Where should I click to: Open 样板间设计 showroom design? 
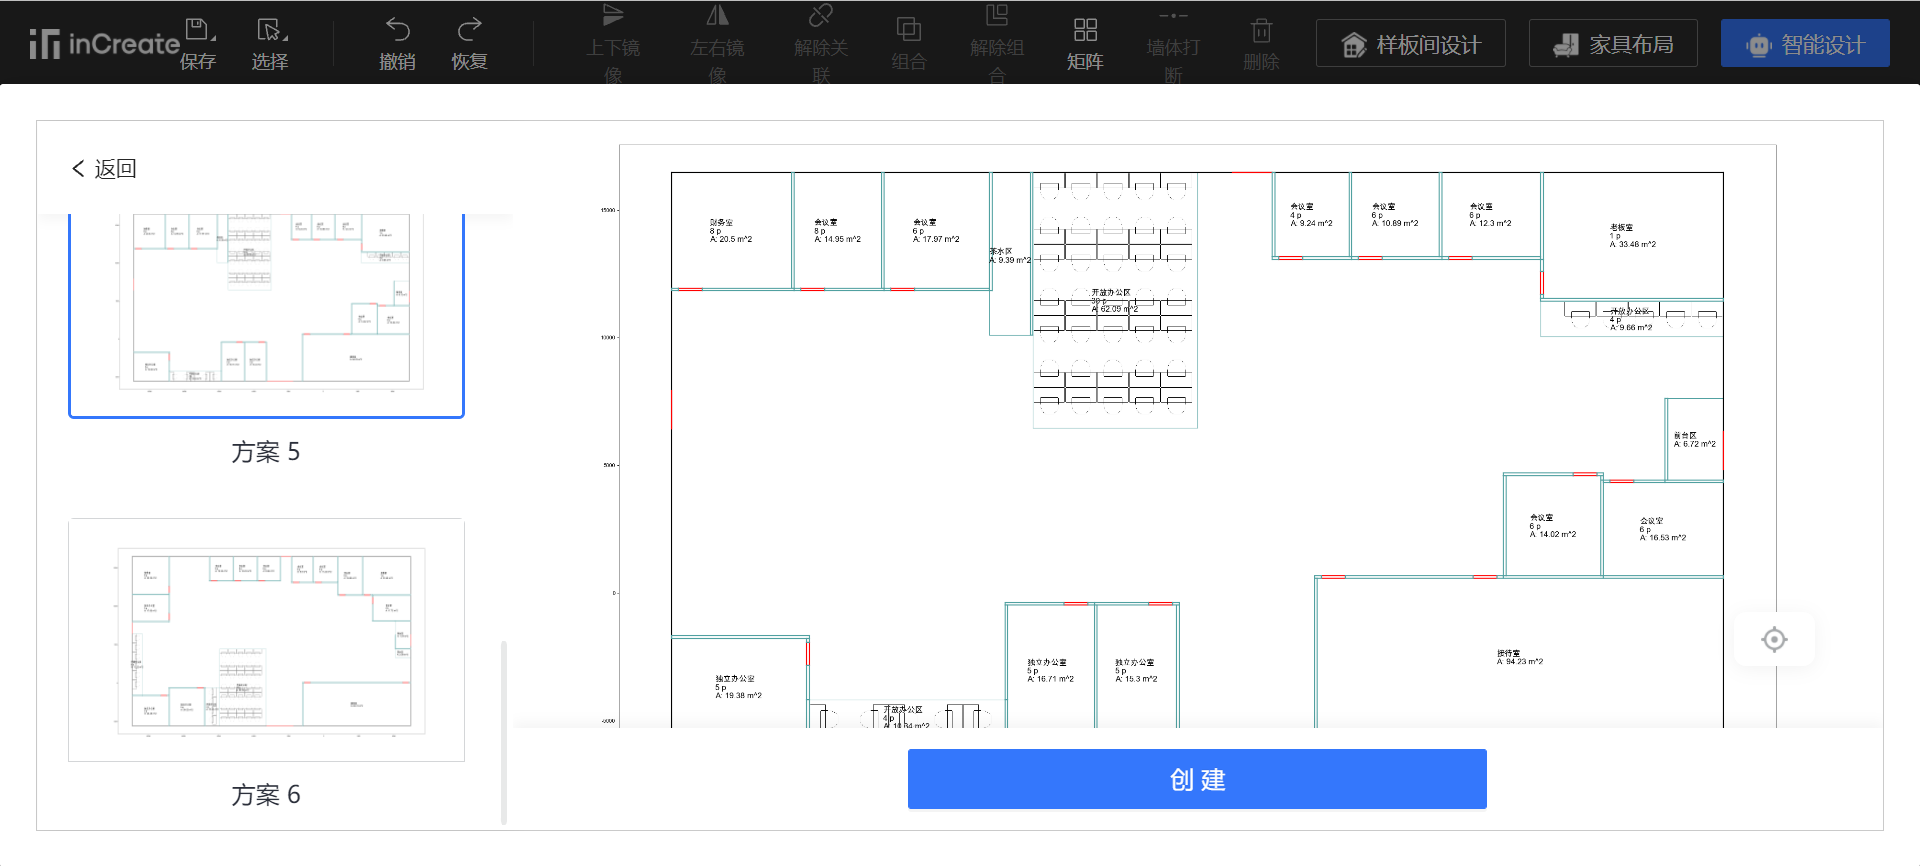coord(1410,43)
